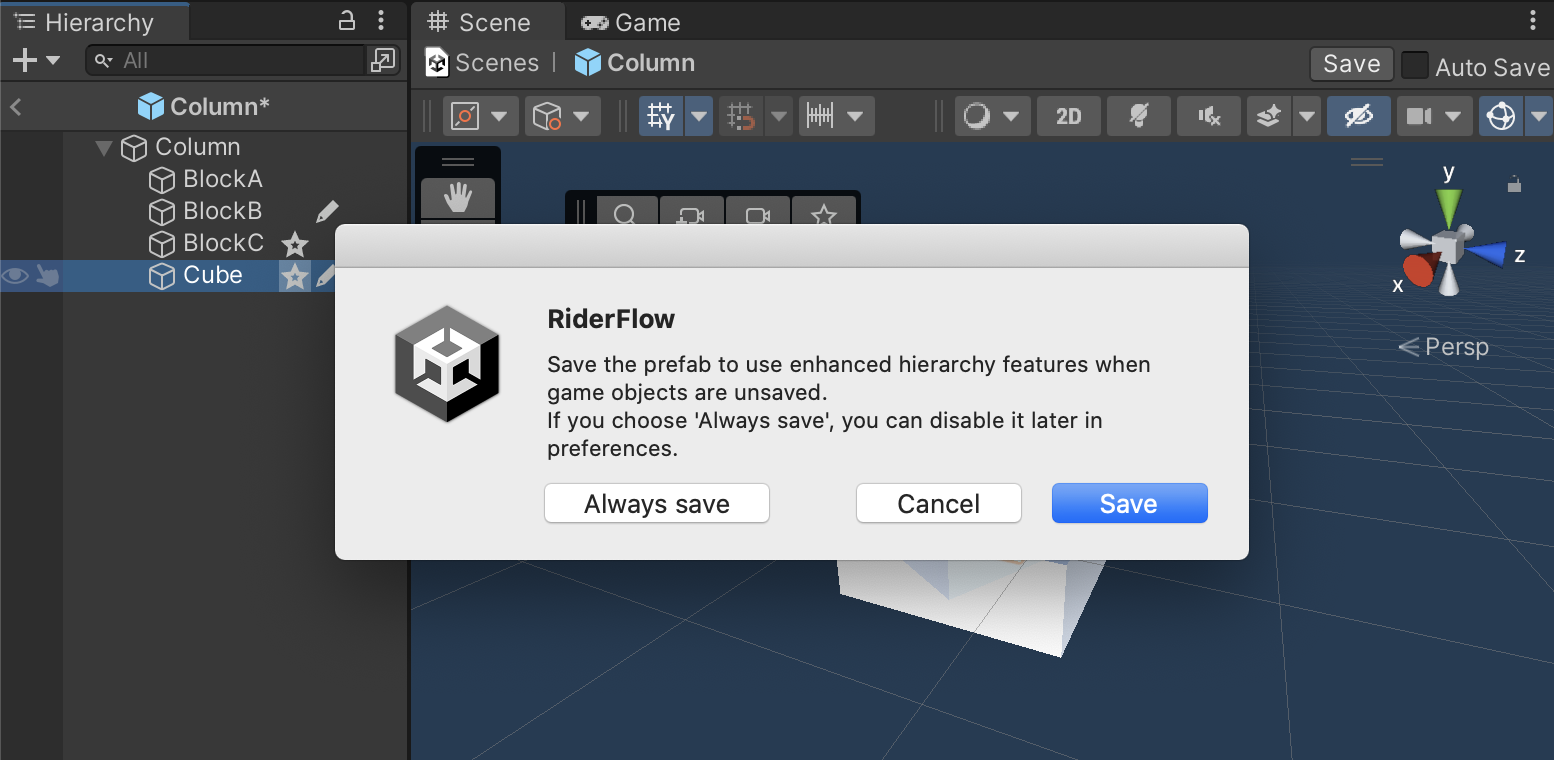The image size is (1554, 760).
Task: Enable the Auto Save checkbox
Action: [1414, 65]
